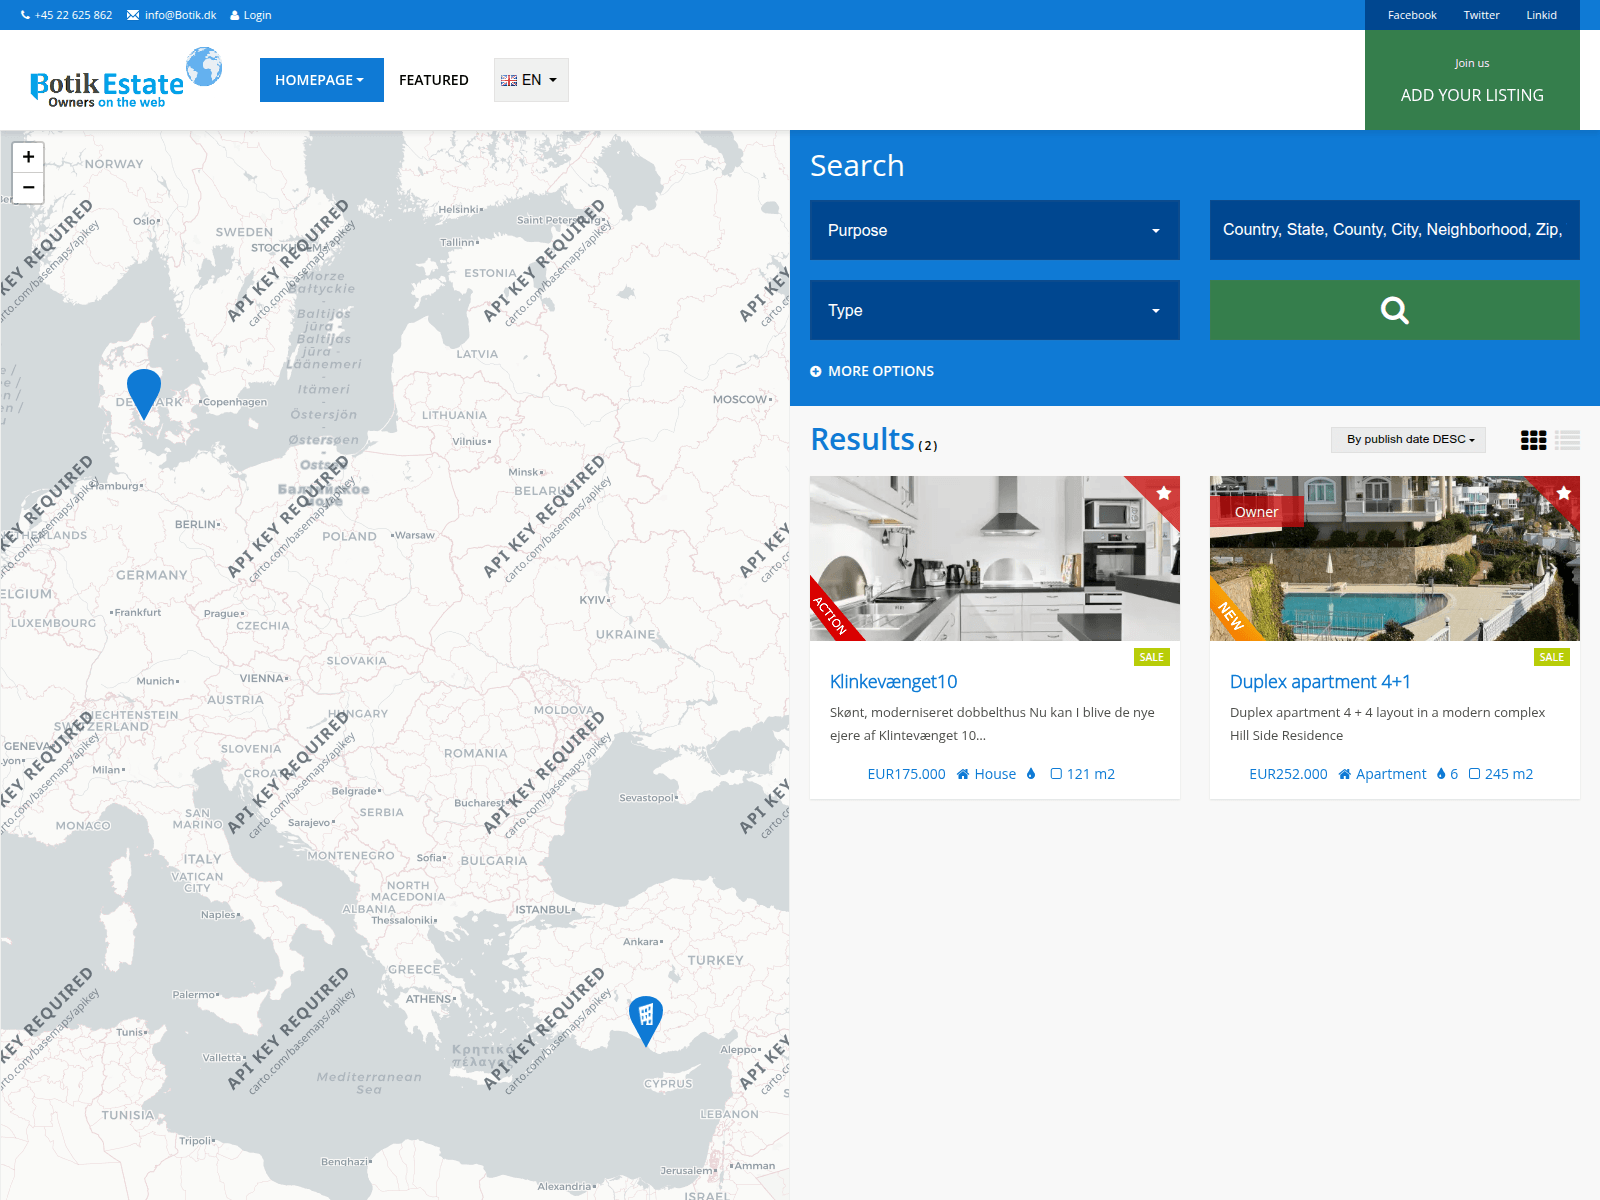Open the Type dropdown
Image resolution: width=1600 pixels, height=1200 pixels.
click(995, 310)
